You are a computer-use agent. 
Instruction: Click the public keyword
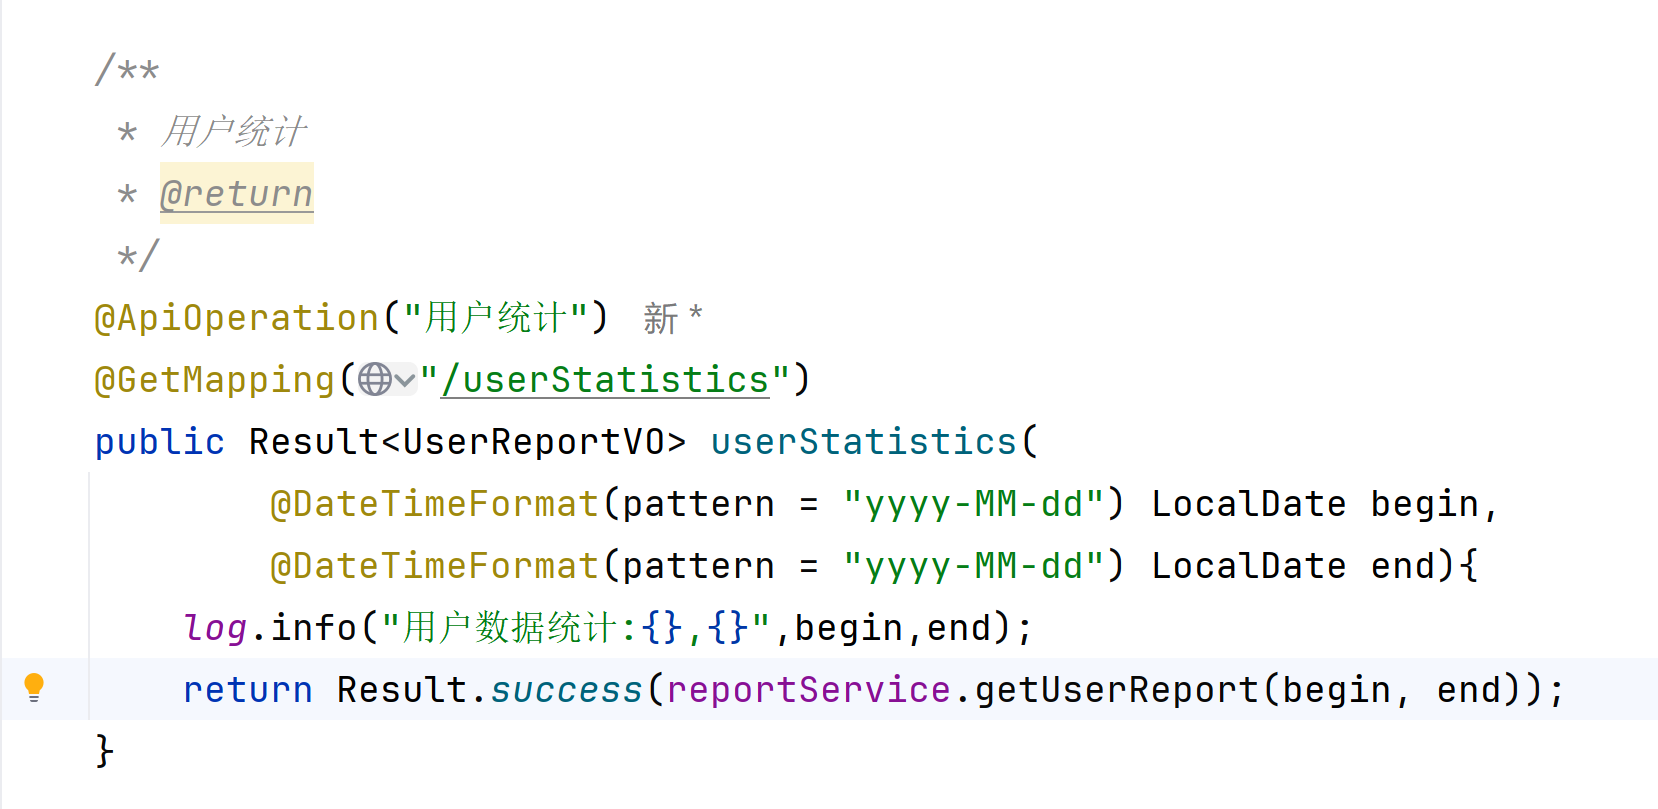(160, 442)
